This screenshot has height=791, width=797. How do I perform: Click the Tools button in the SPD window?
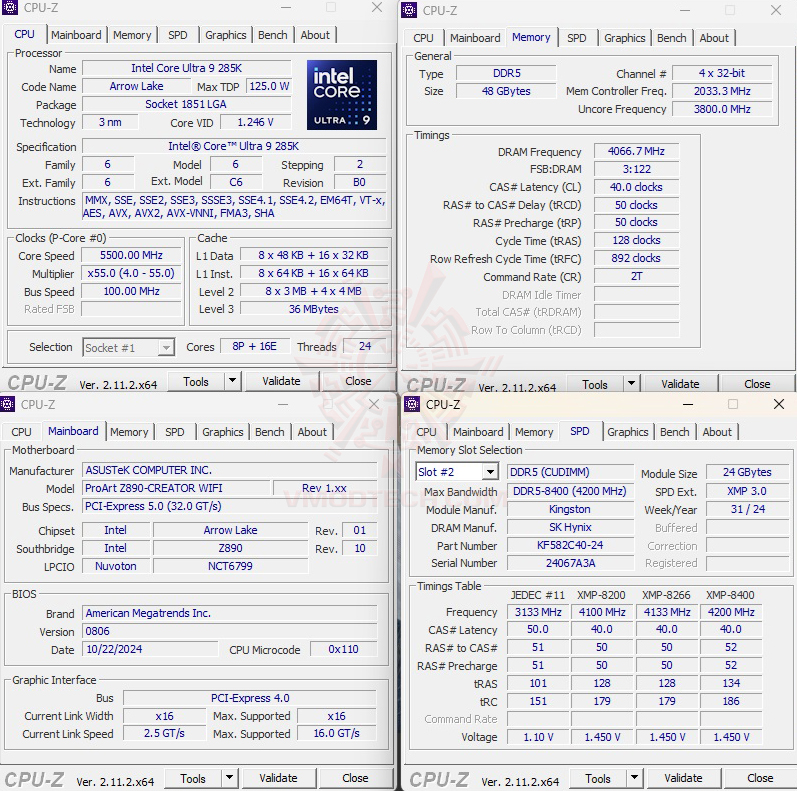[x=598, y=778]
